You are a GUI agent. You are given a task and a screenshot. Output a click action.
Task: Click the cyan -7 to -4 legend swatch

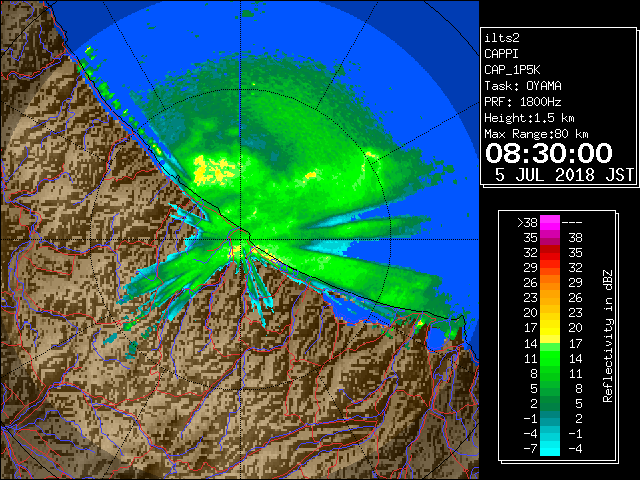[x=550, y=449]
